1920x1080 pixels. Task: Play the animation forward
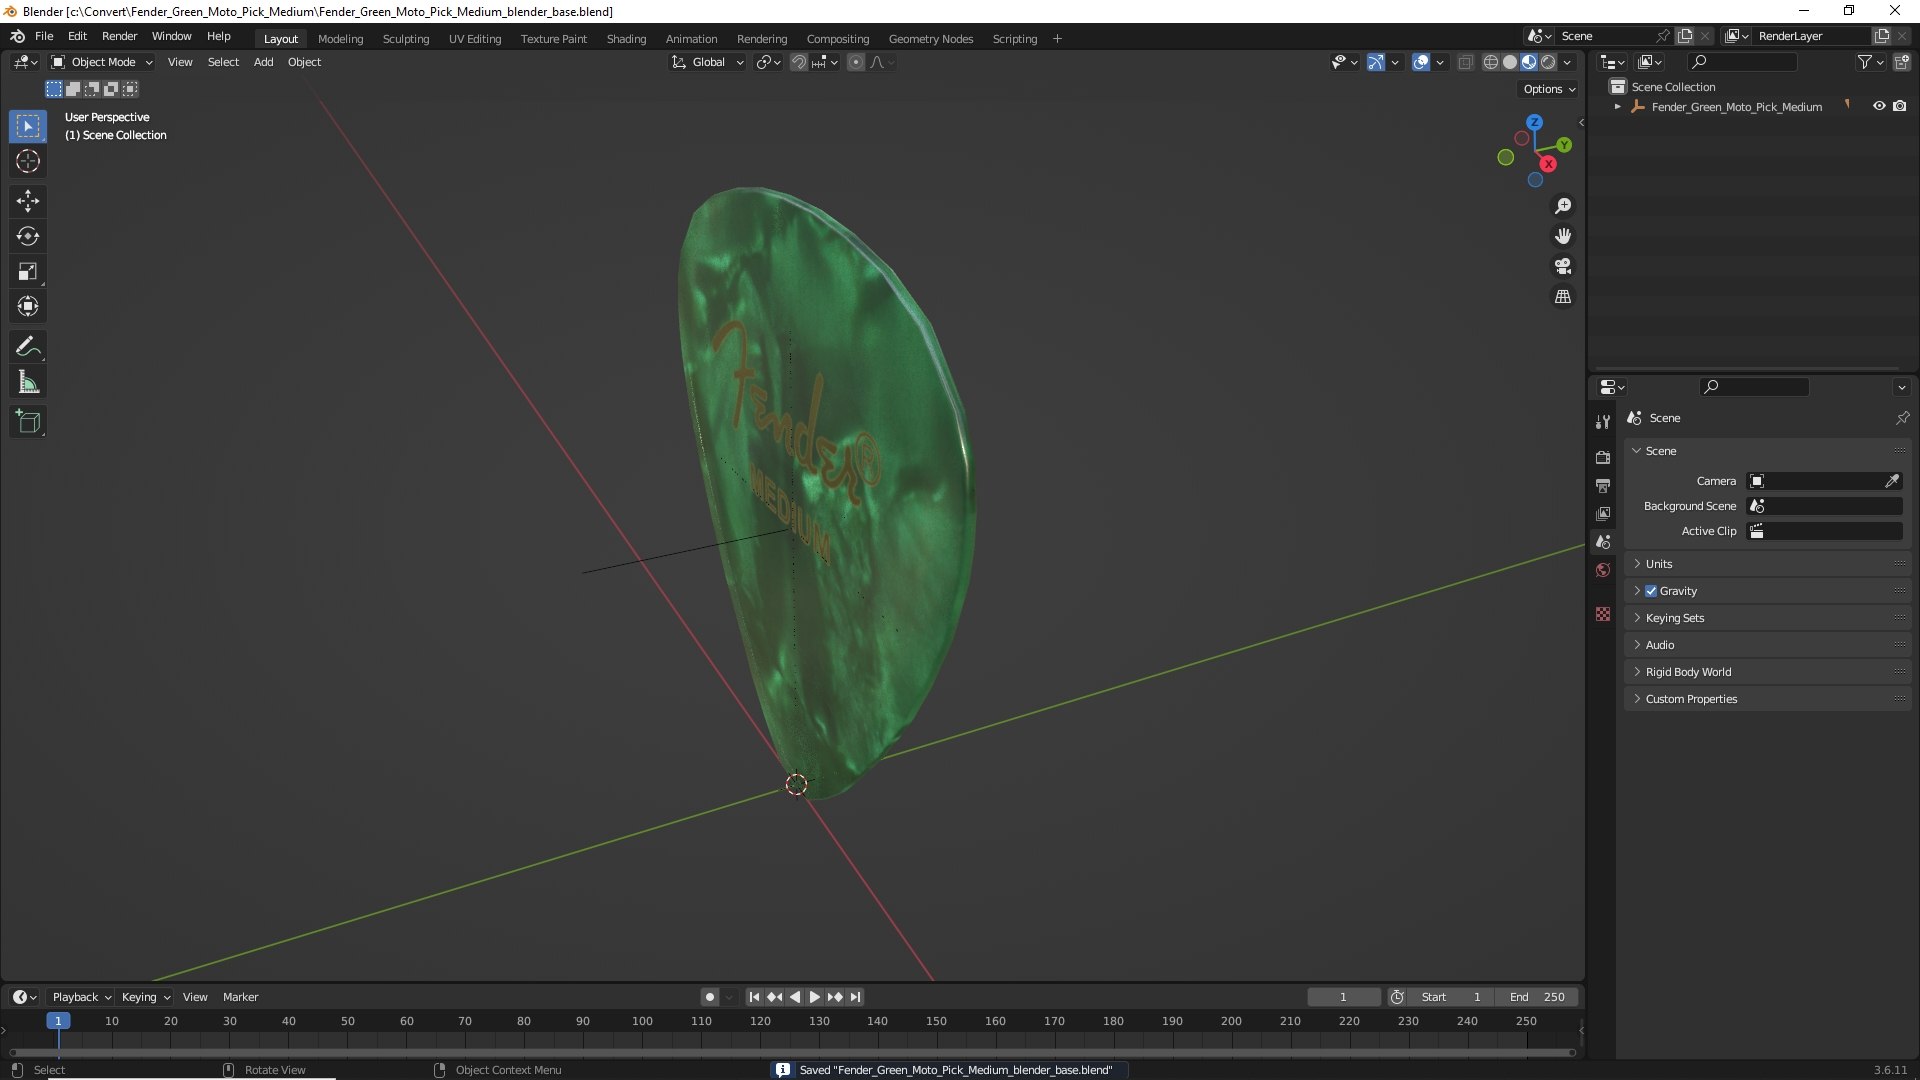[814, 997]
